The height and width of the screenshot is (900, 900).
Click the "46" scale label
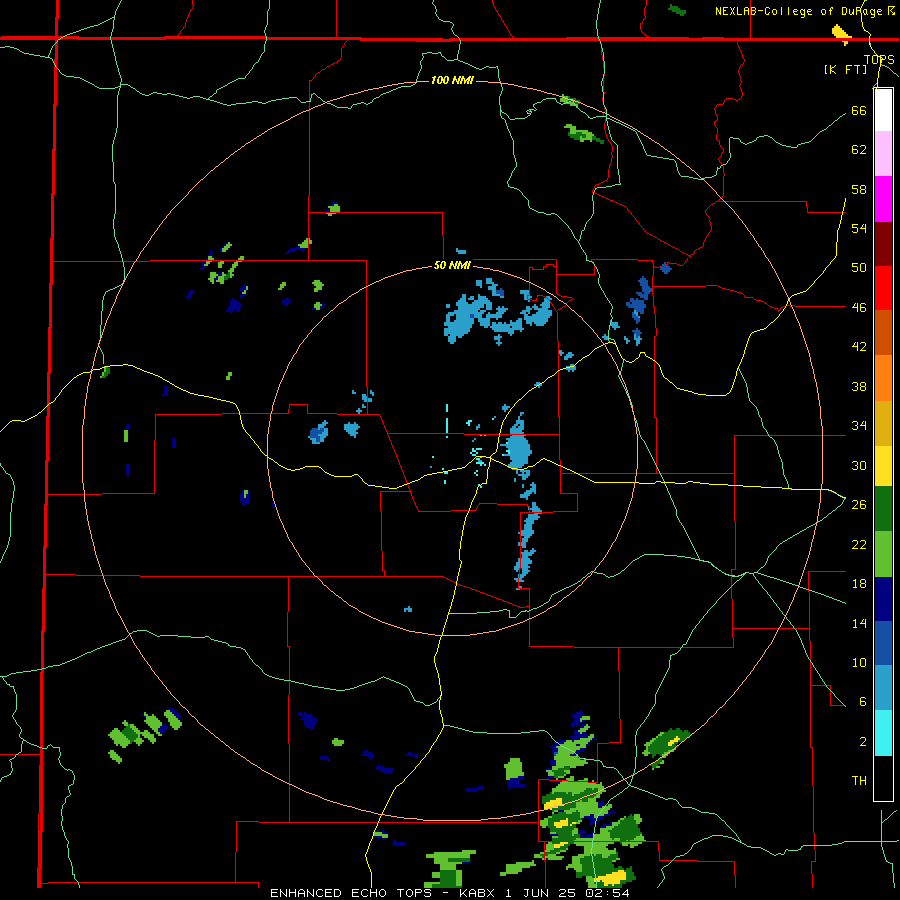pyautogui.click(x=859, y=308)
